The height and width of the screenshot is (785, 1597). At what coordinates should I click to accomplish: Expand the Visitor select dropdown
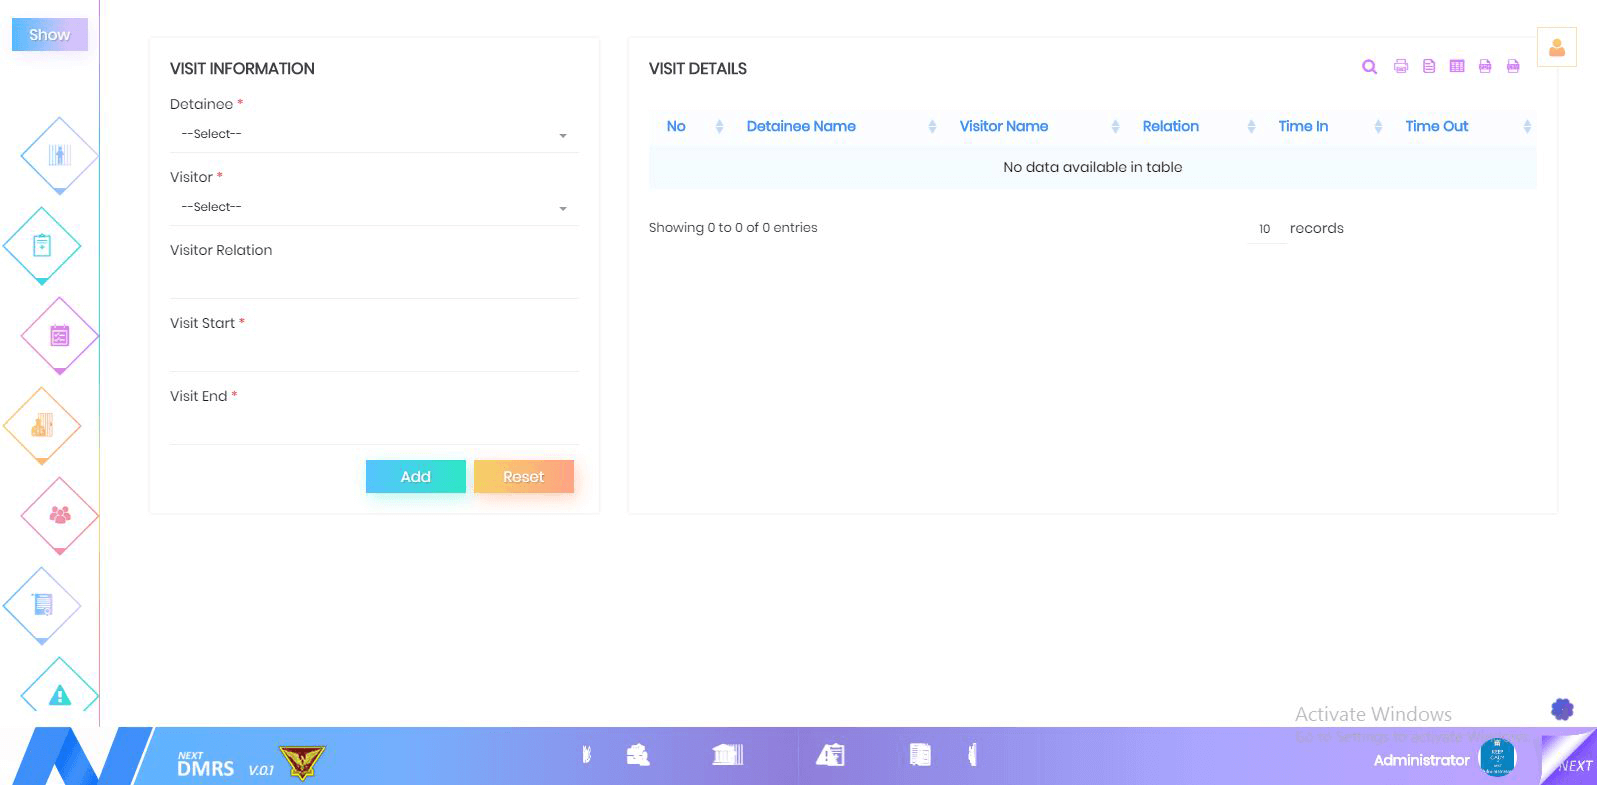(x=373, y=208)
